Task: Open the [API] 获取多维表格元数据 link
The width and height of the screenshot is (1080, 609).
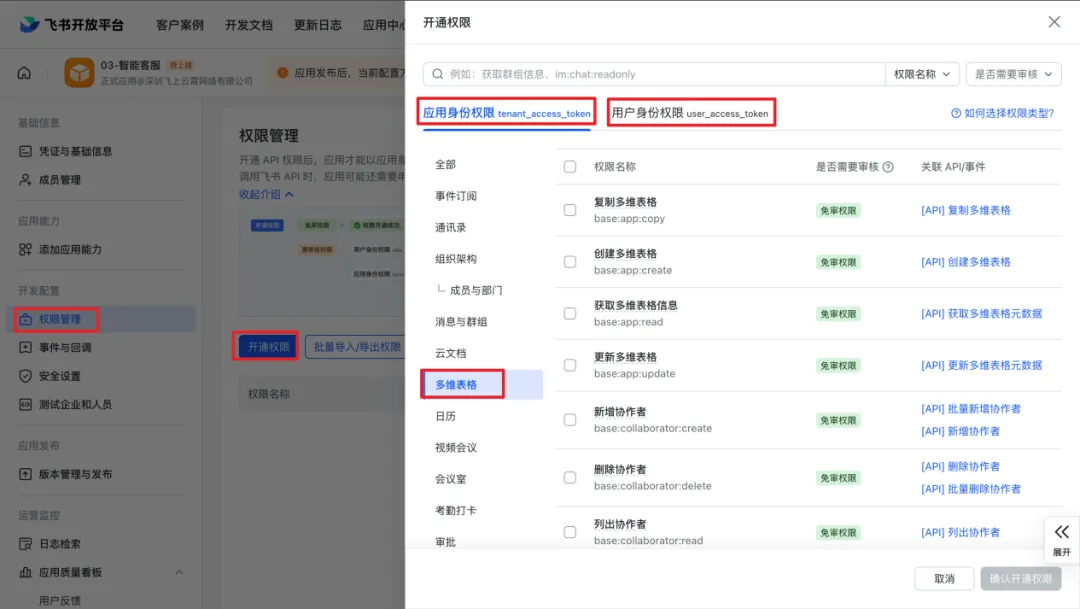Action: click(982, 313)
